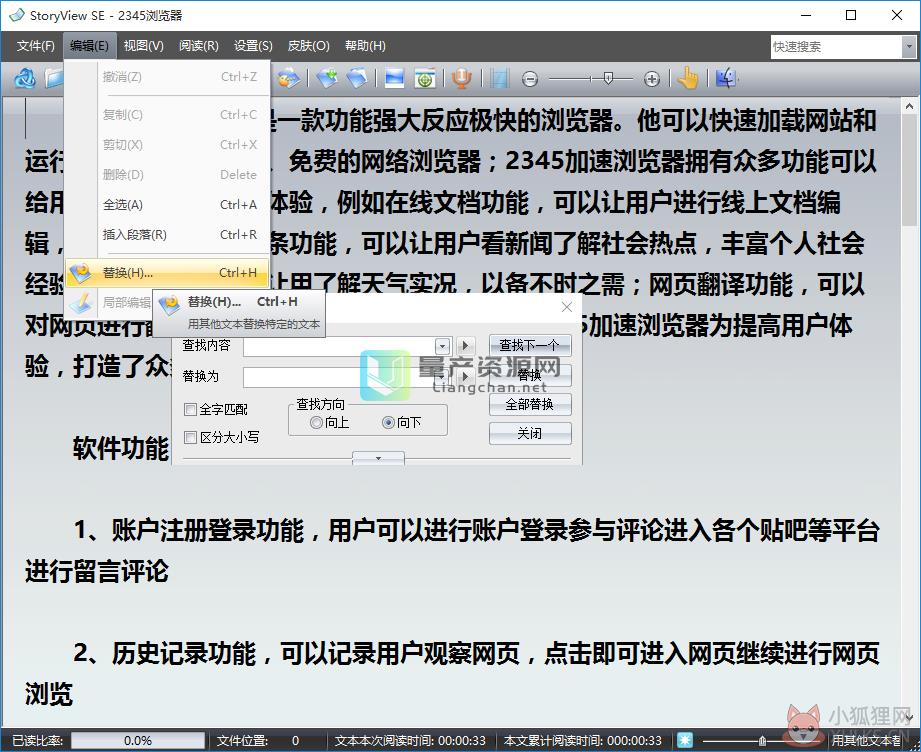Click the 查找内容 input field

click(340, 345)
